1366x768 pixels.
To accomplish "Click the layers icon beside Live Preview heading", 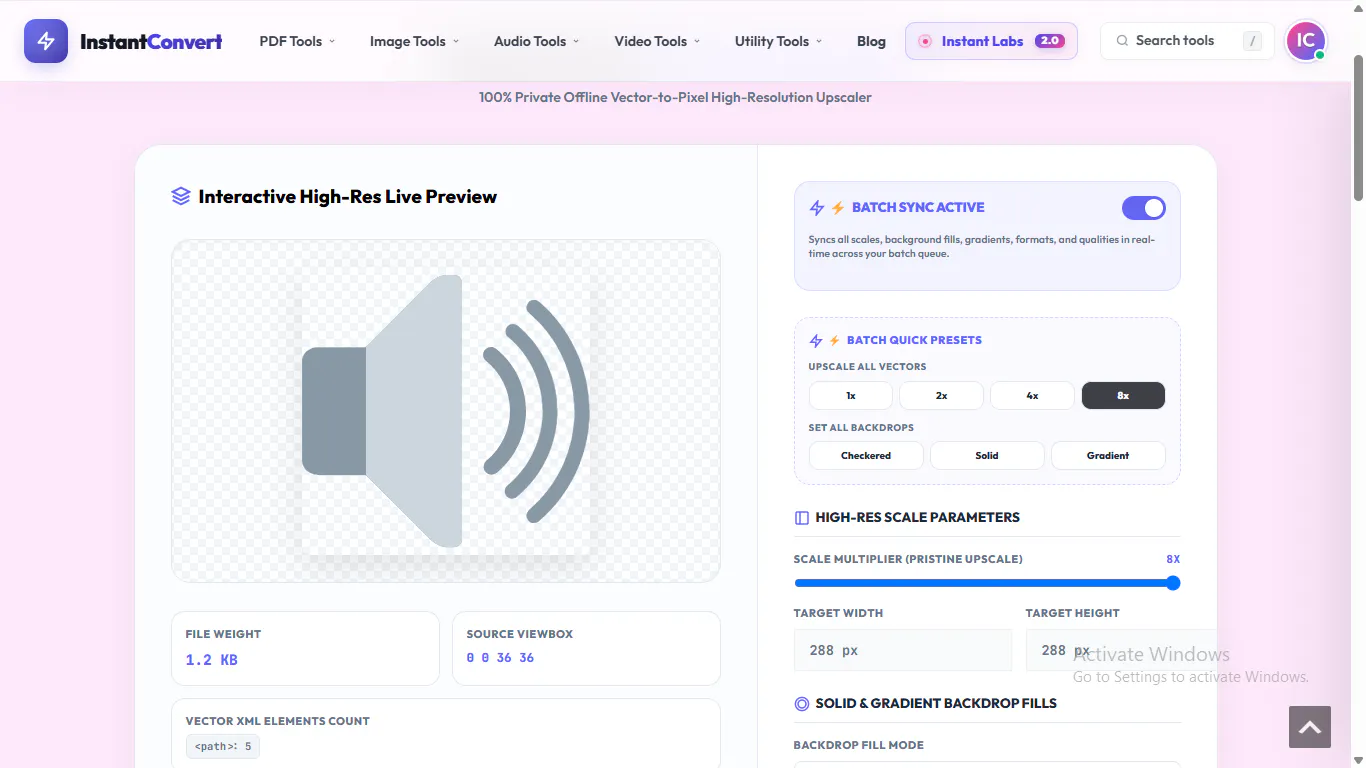I will 181,196.
